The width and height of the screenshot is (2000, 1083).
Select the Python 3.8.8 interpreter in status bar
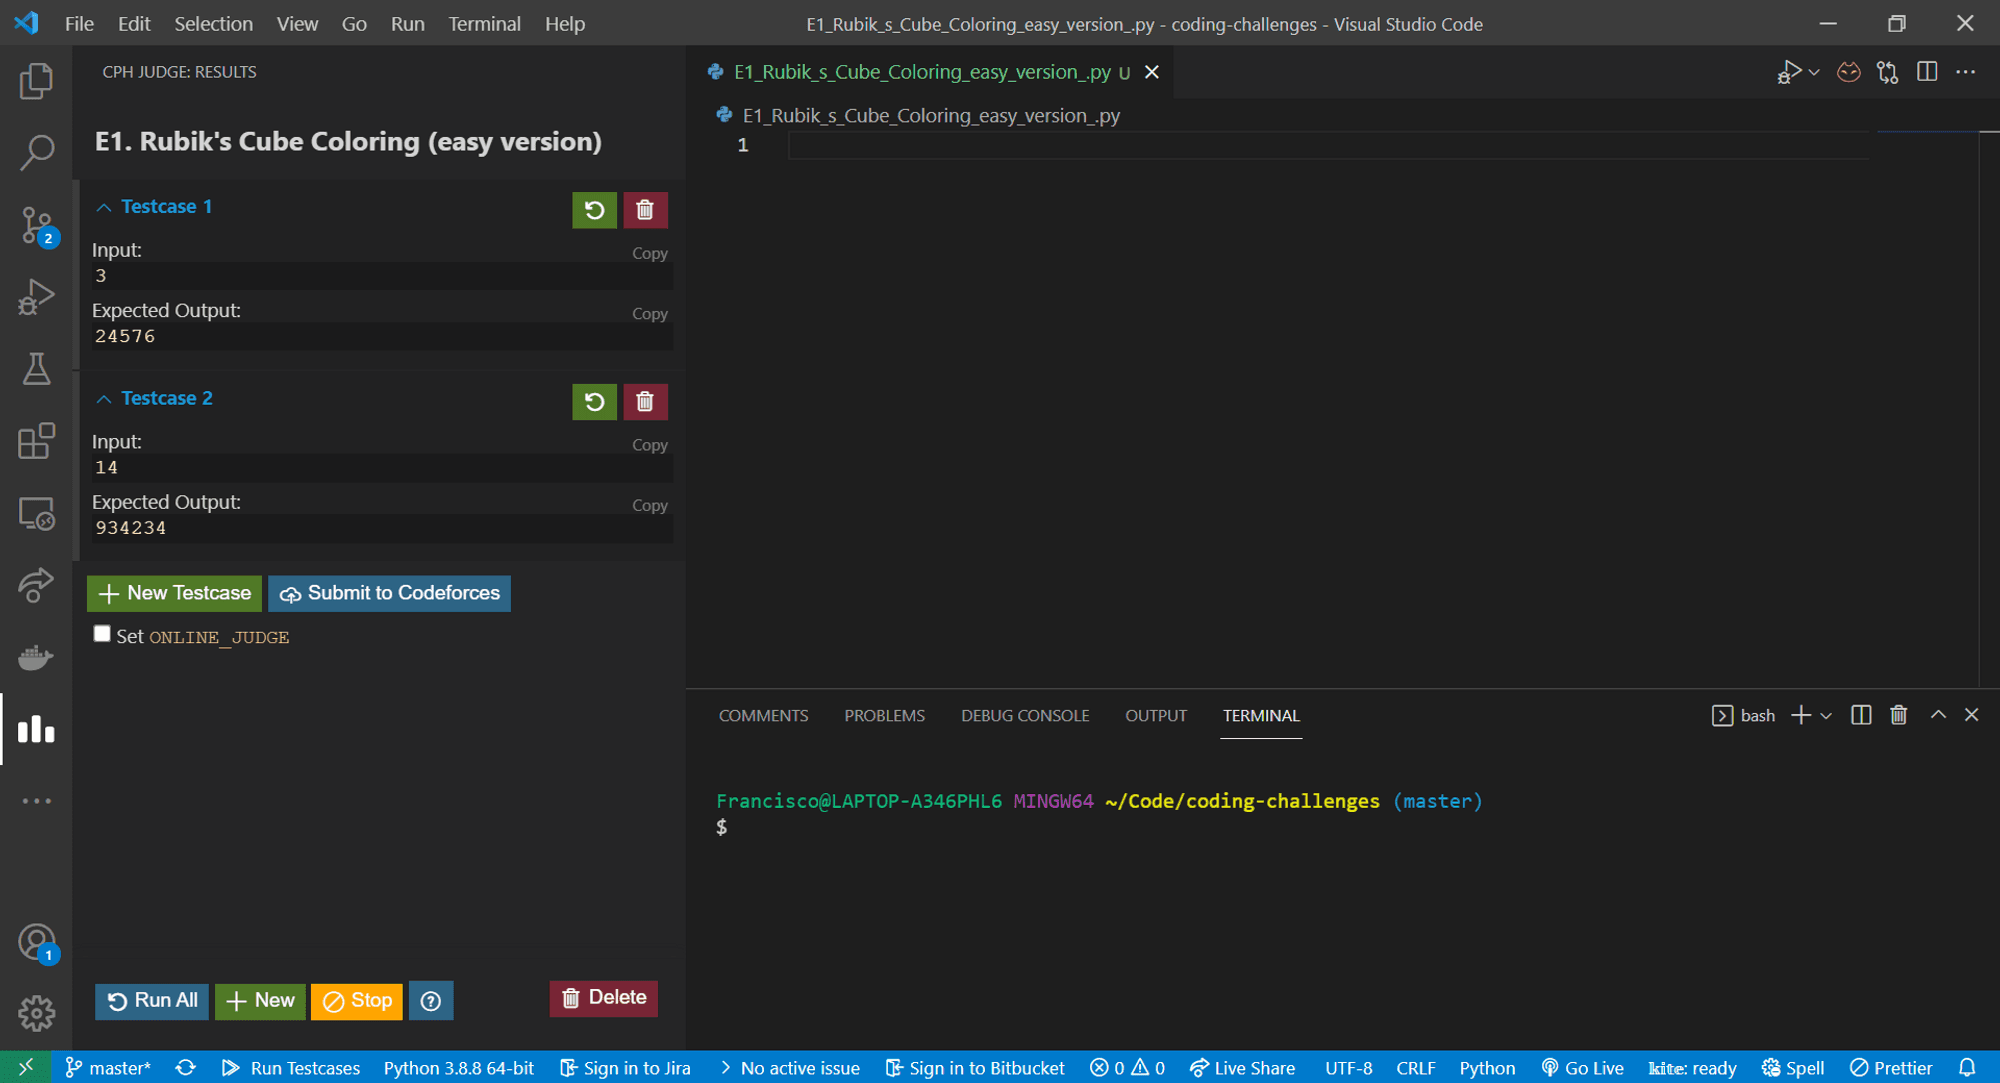point(459,1067)
